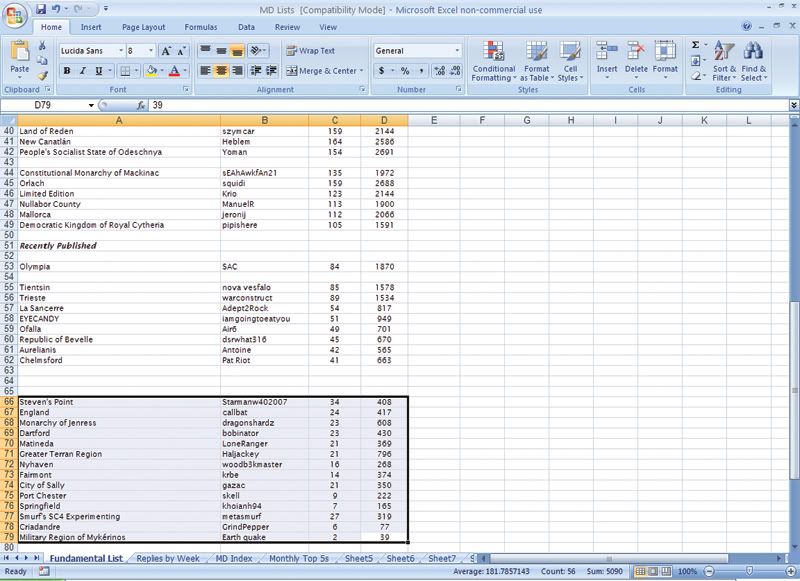Click the Insert cells icon
The width and height of the screenshot is (800, 581).
[x=607, y=52]
